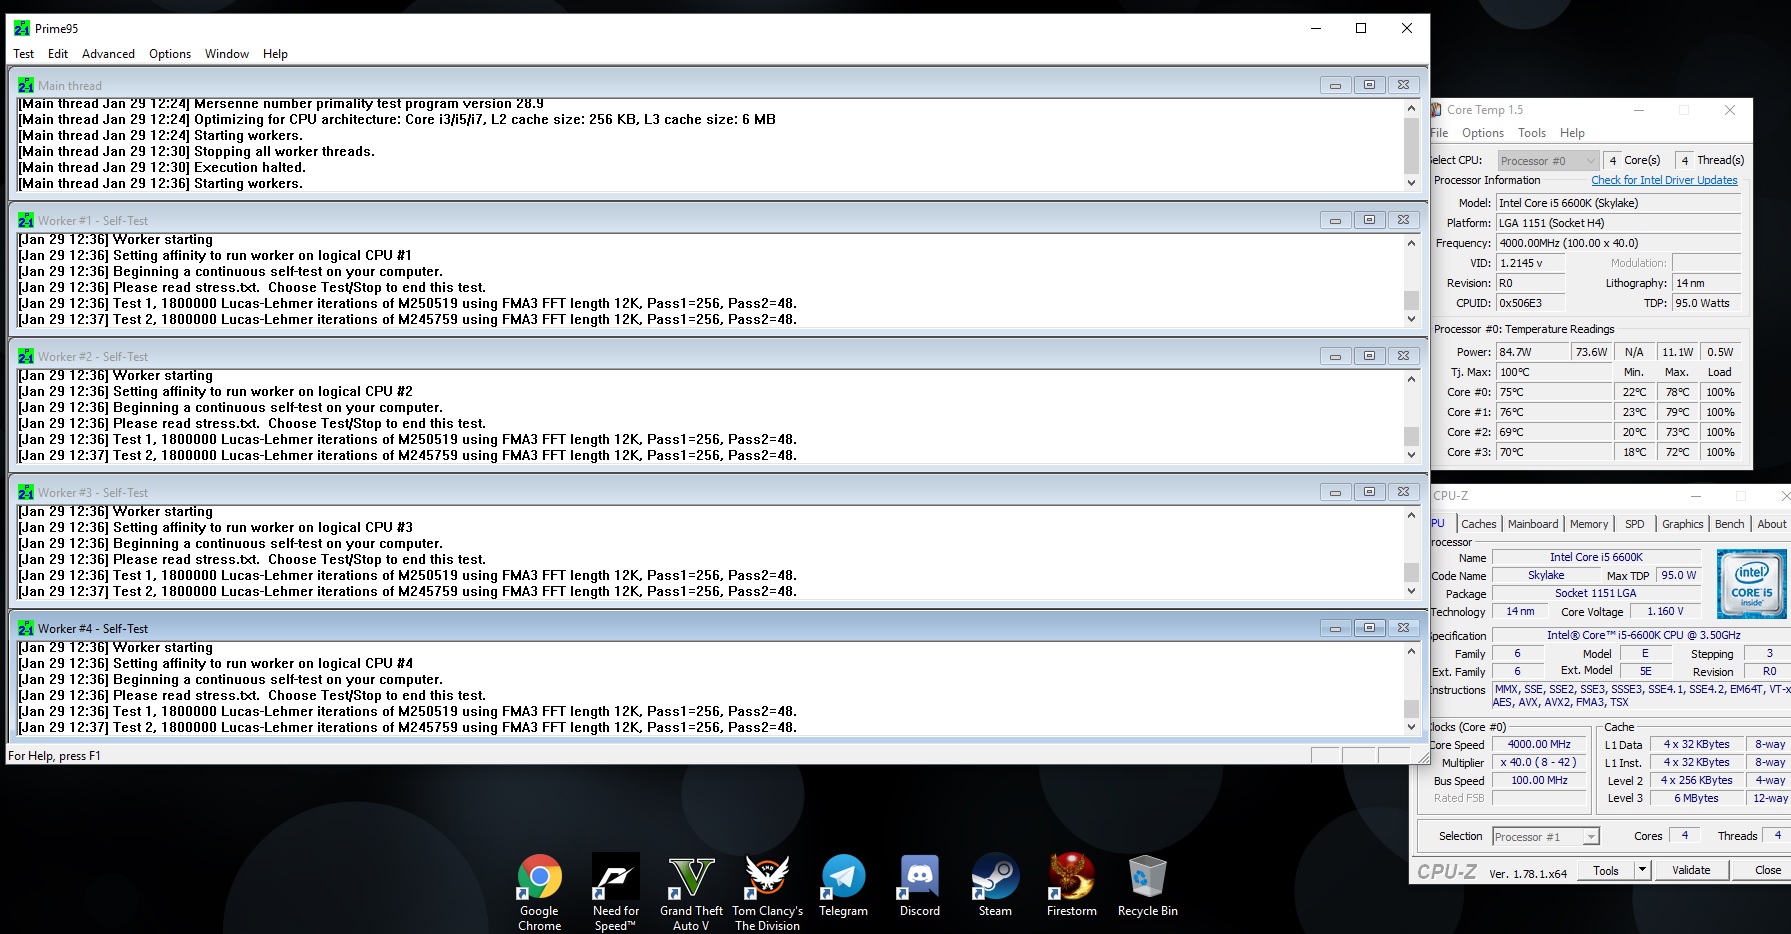Switch to the Bench tab in CPU-Z
The height and width of the screenshot is (934, 1791).
pos(1729,524)
